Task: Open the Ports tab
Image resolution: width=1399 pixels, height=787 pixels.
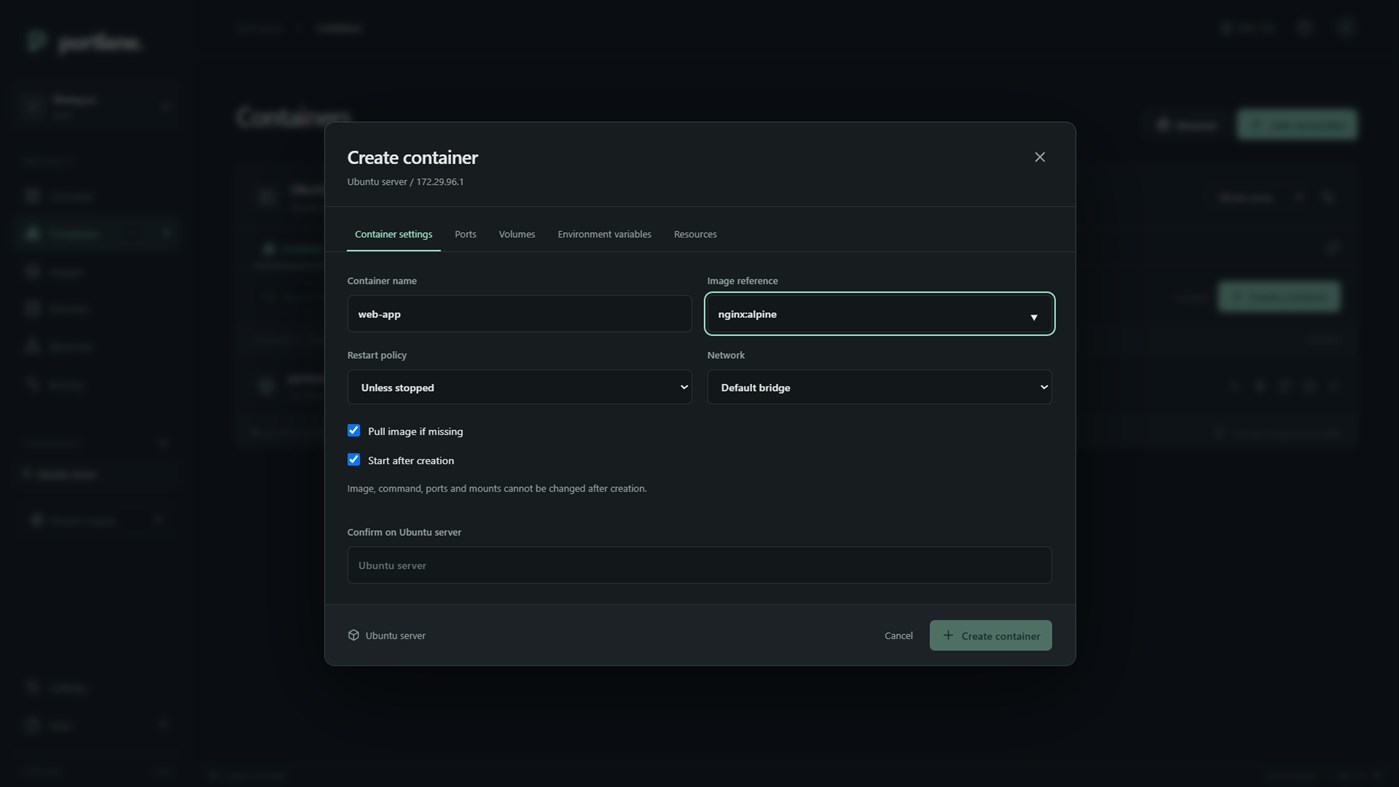Action: [465, 234]
